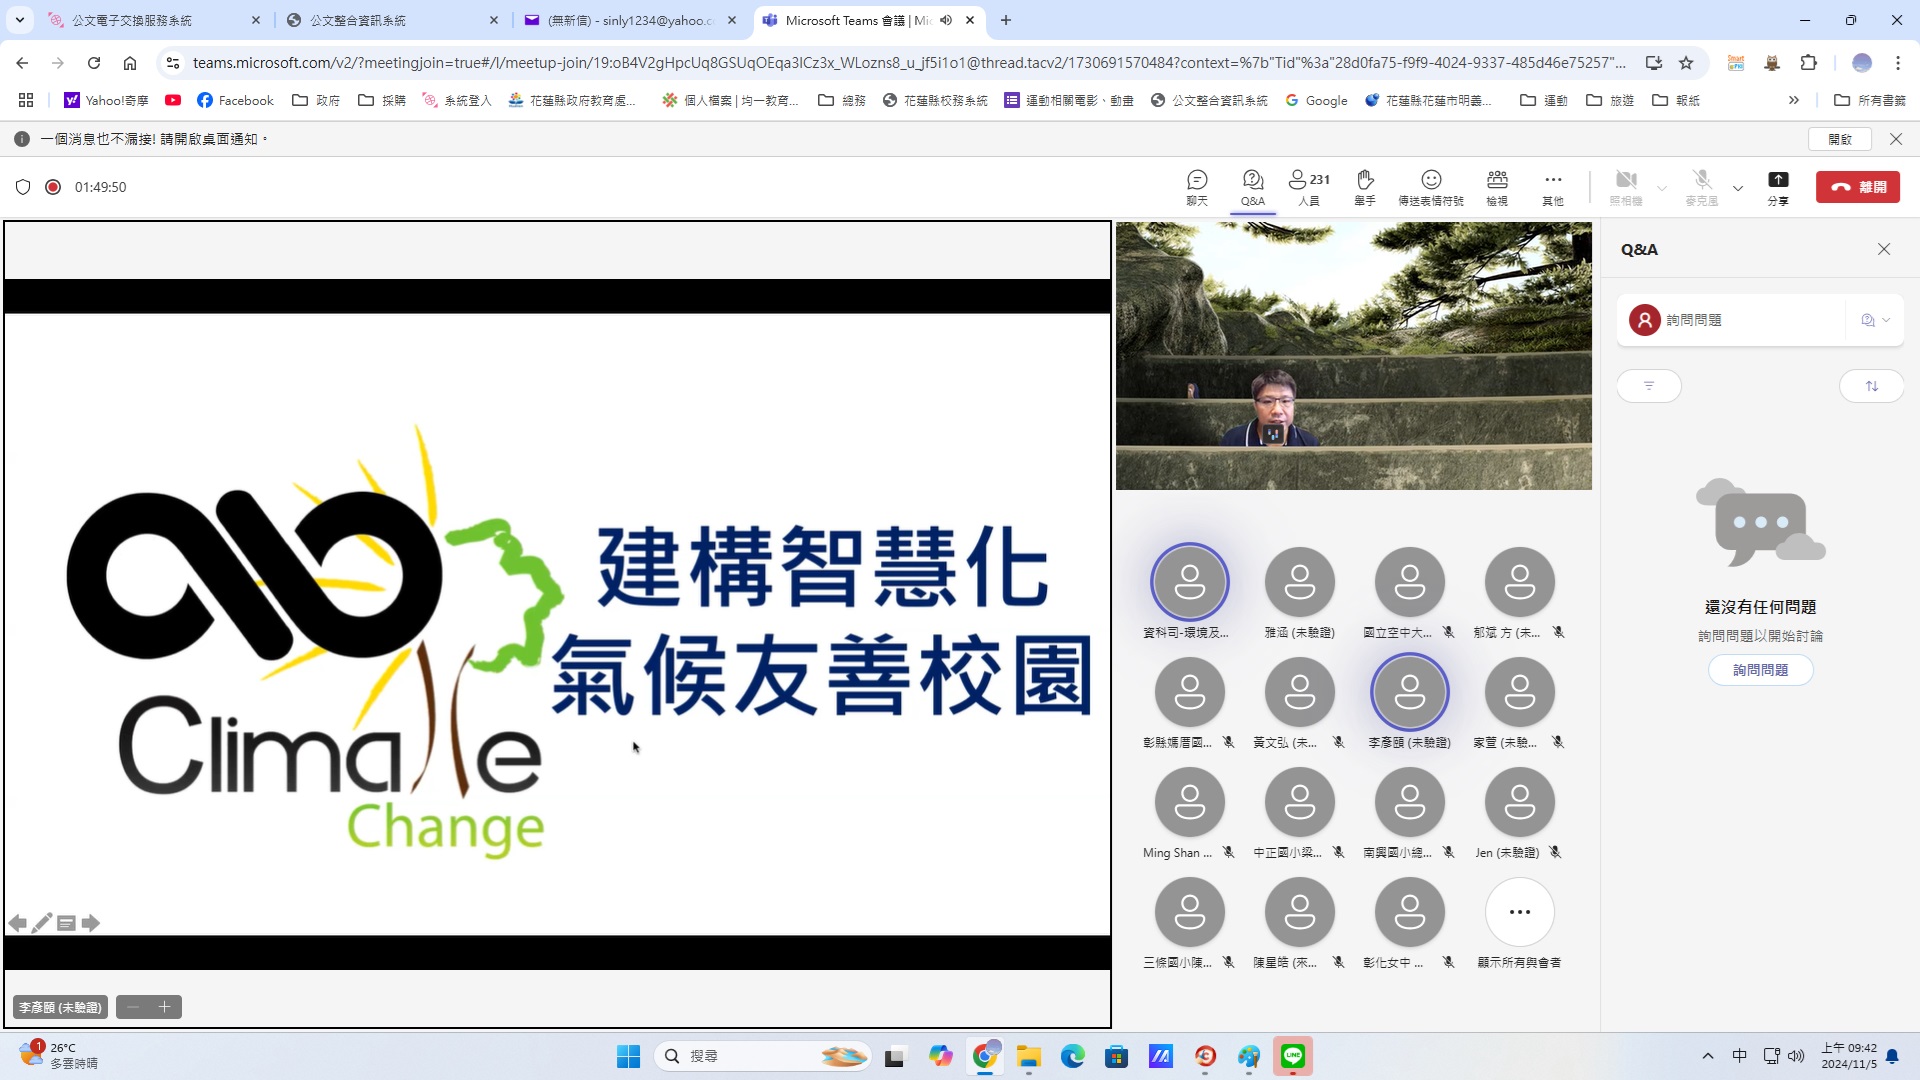Click the slide pen annotation icon
The height and width of the screenshot is (1080, 1920).
coord(41,923)
